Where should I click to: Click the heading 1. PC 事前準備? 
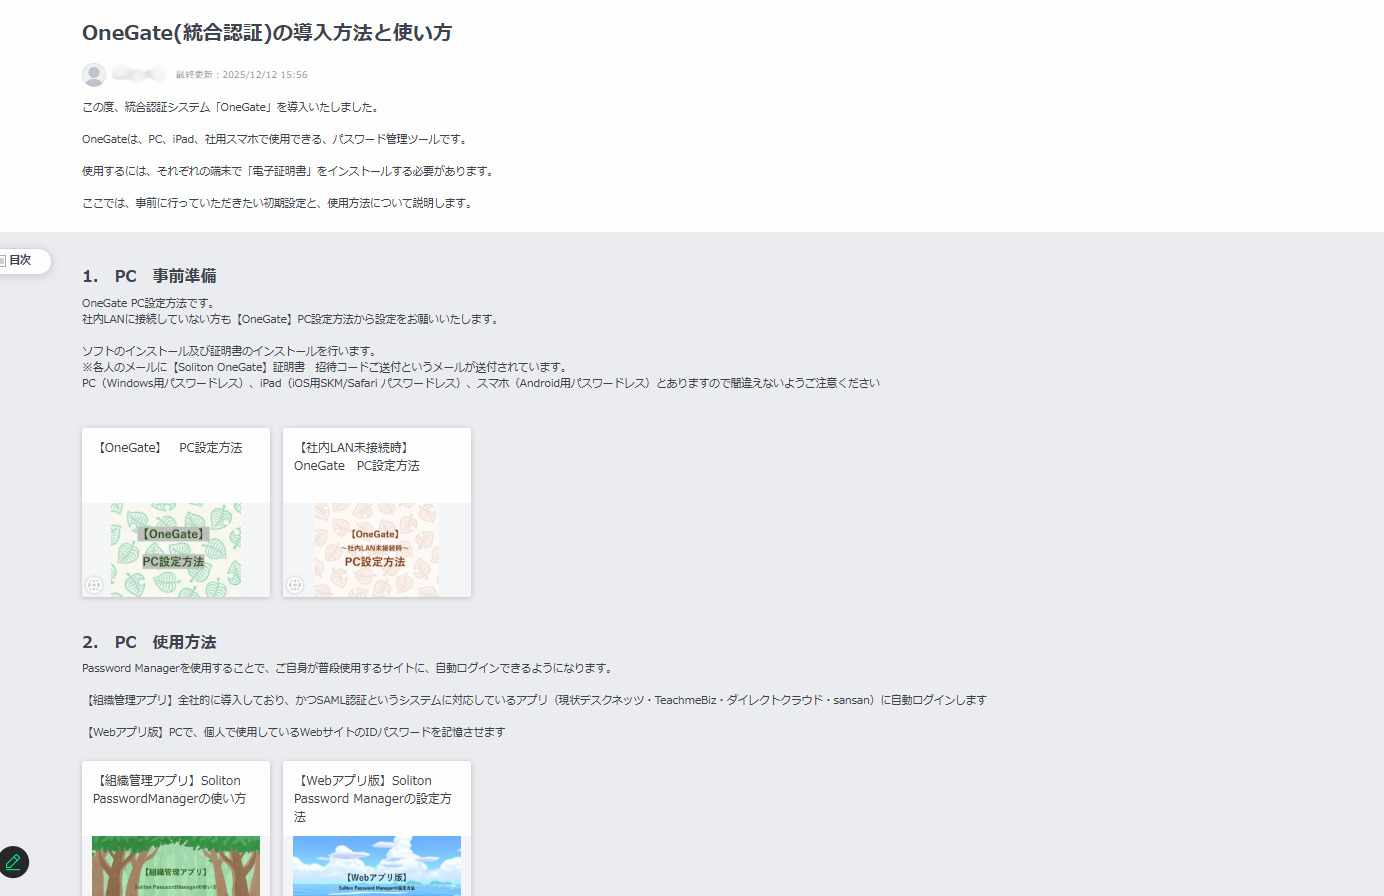click(149, 276)
